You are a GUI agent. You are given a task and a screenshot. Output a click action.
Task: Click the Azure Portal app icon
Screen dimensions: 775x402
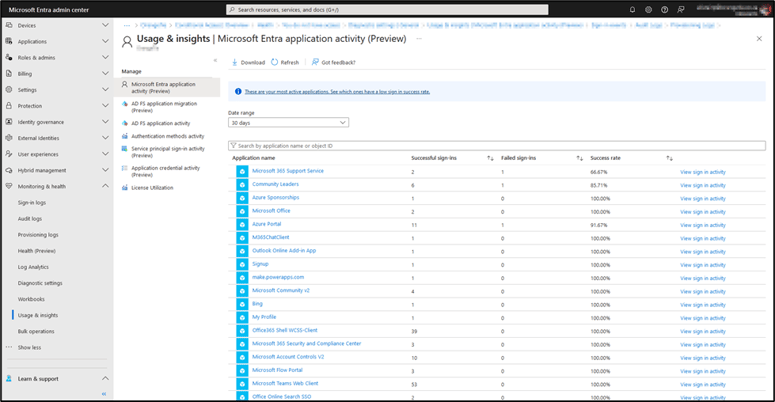coord(242,224)
